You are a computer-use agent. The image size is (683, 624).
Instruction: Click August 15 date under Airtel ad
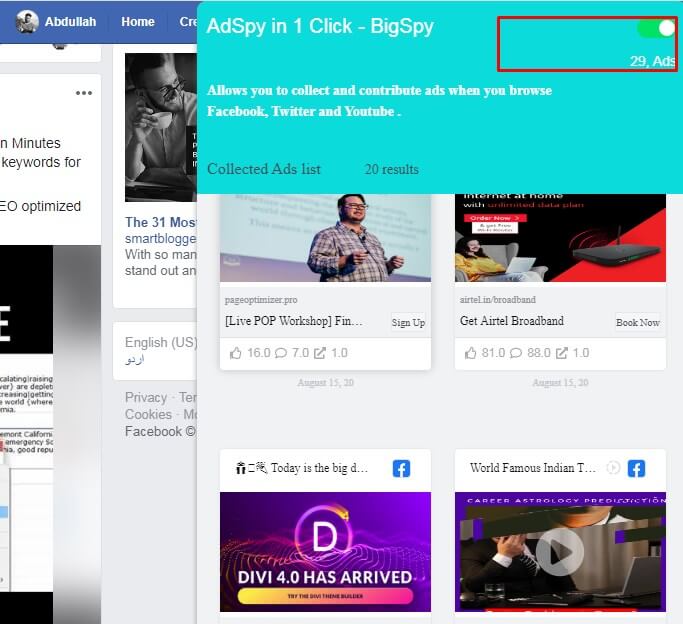(560, 383)
